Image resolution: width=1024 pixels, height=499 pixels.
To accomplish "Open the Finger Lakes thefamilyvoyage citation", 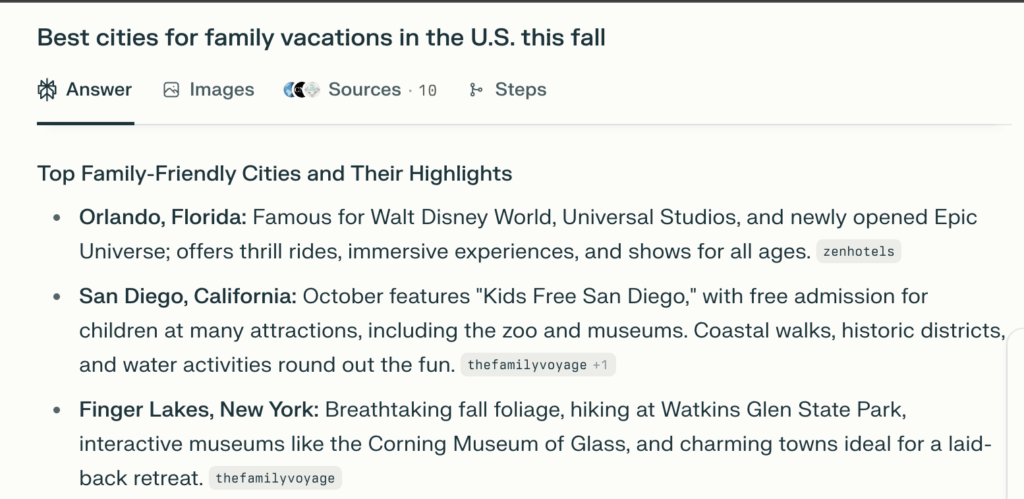I will [x=277, y=479].
